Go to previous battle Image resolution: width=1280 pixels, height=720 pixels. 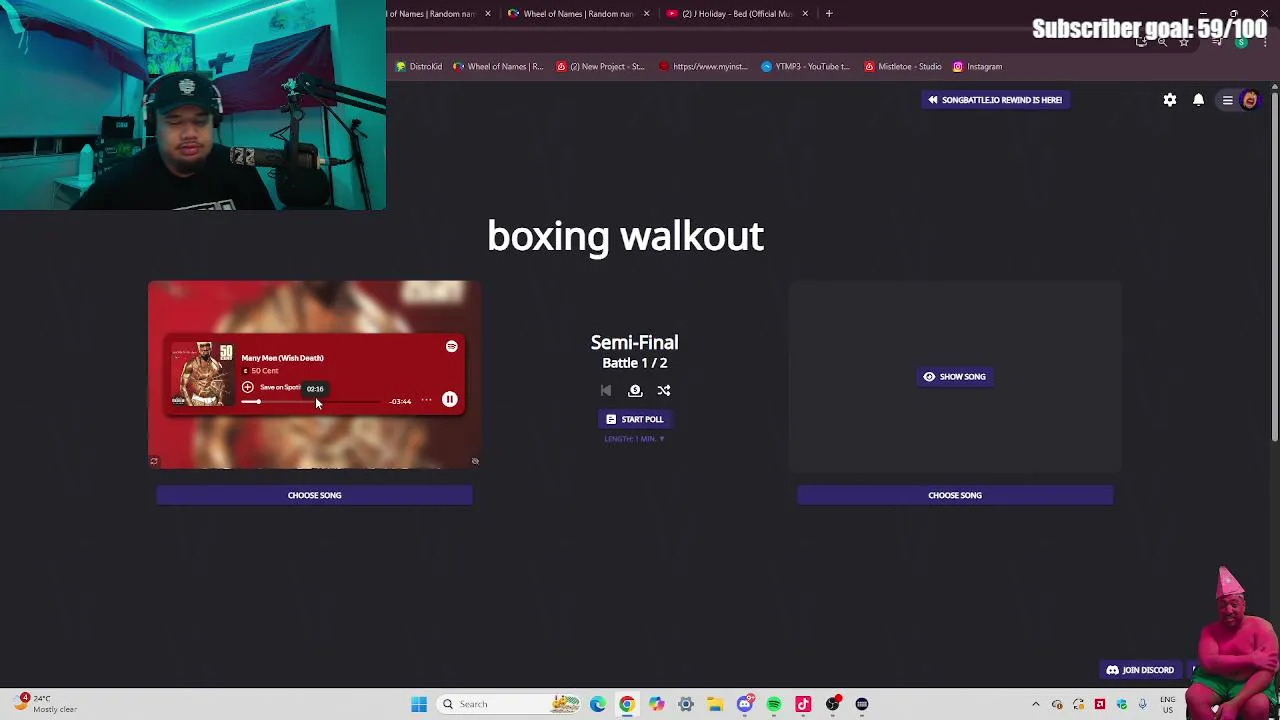coord(606,391)
